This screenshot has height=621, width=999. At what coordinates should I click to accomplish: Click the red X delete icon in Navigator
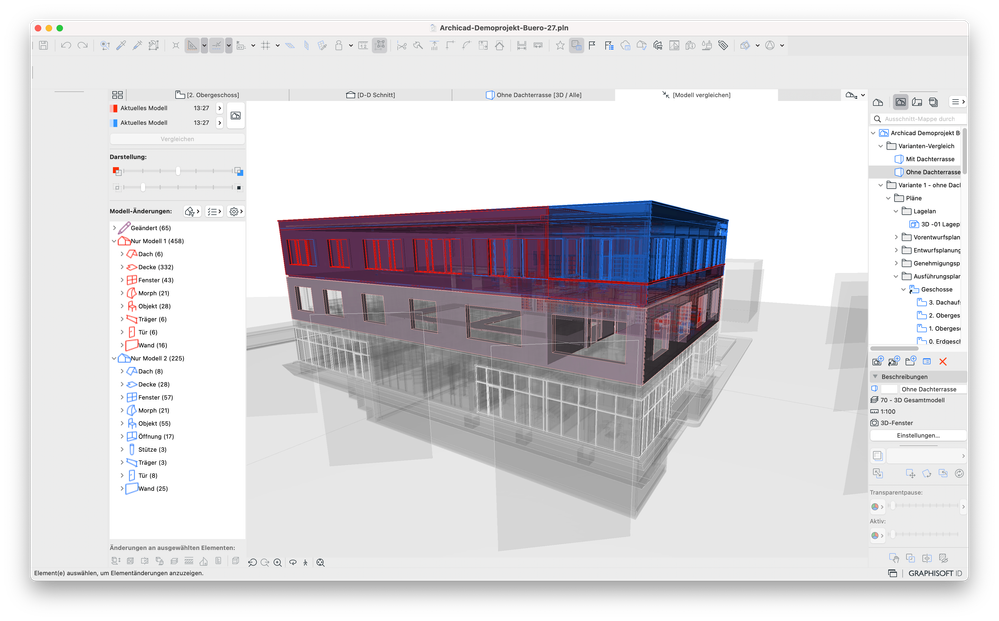943,362
